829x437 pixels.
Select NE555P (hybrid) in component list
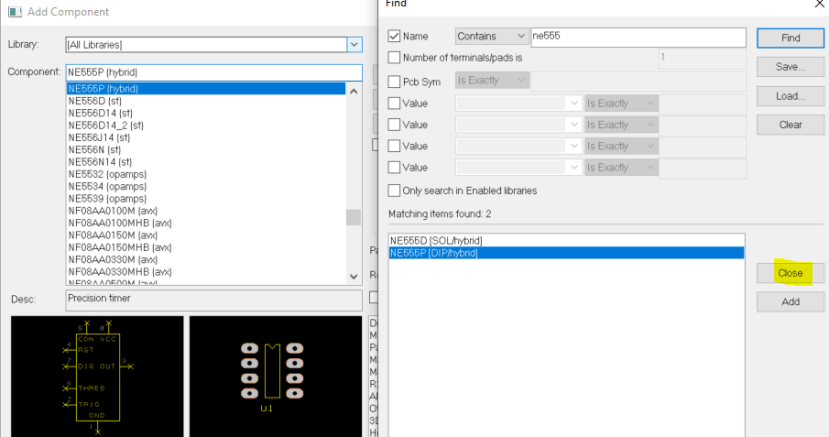206,88
